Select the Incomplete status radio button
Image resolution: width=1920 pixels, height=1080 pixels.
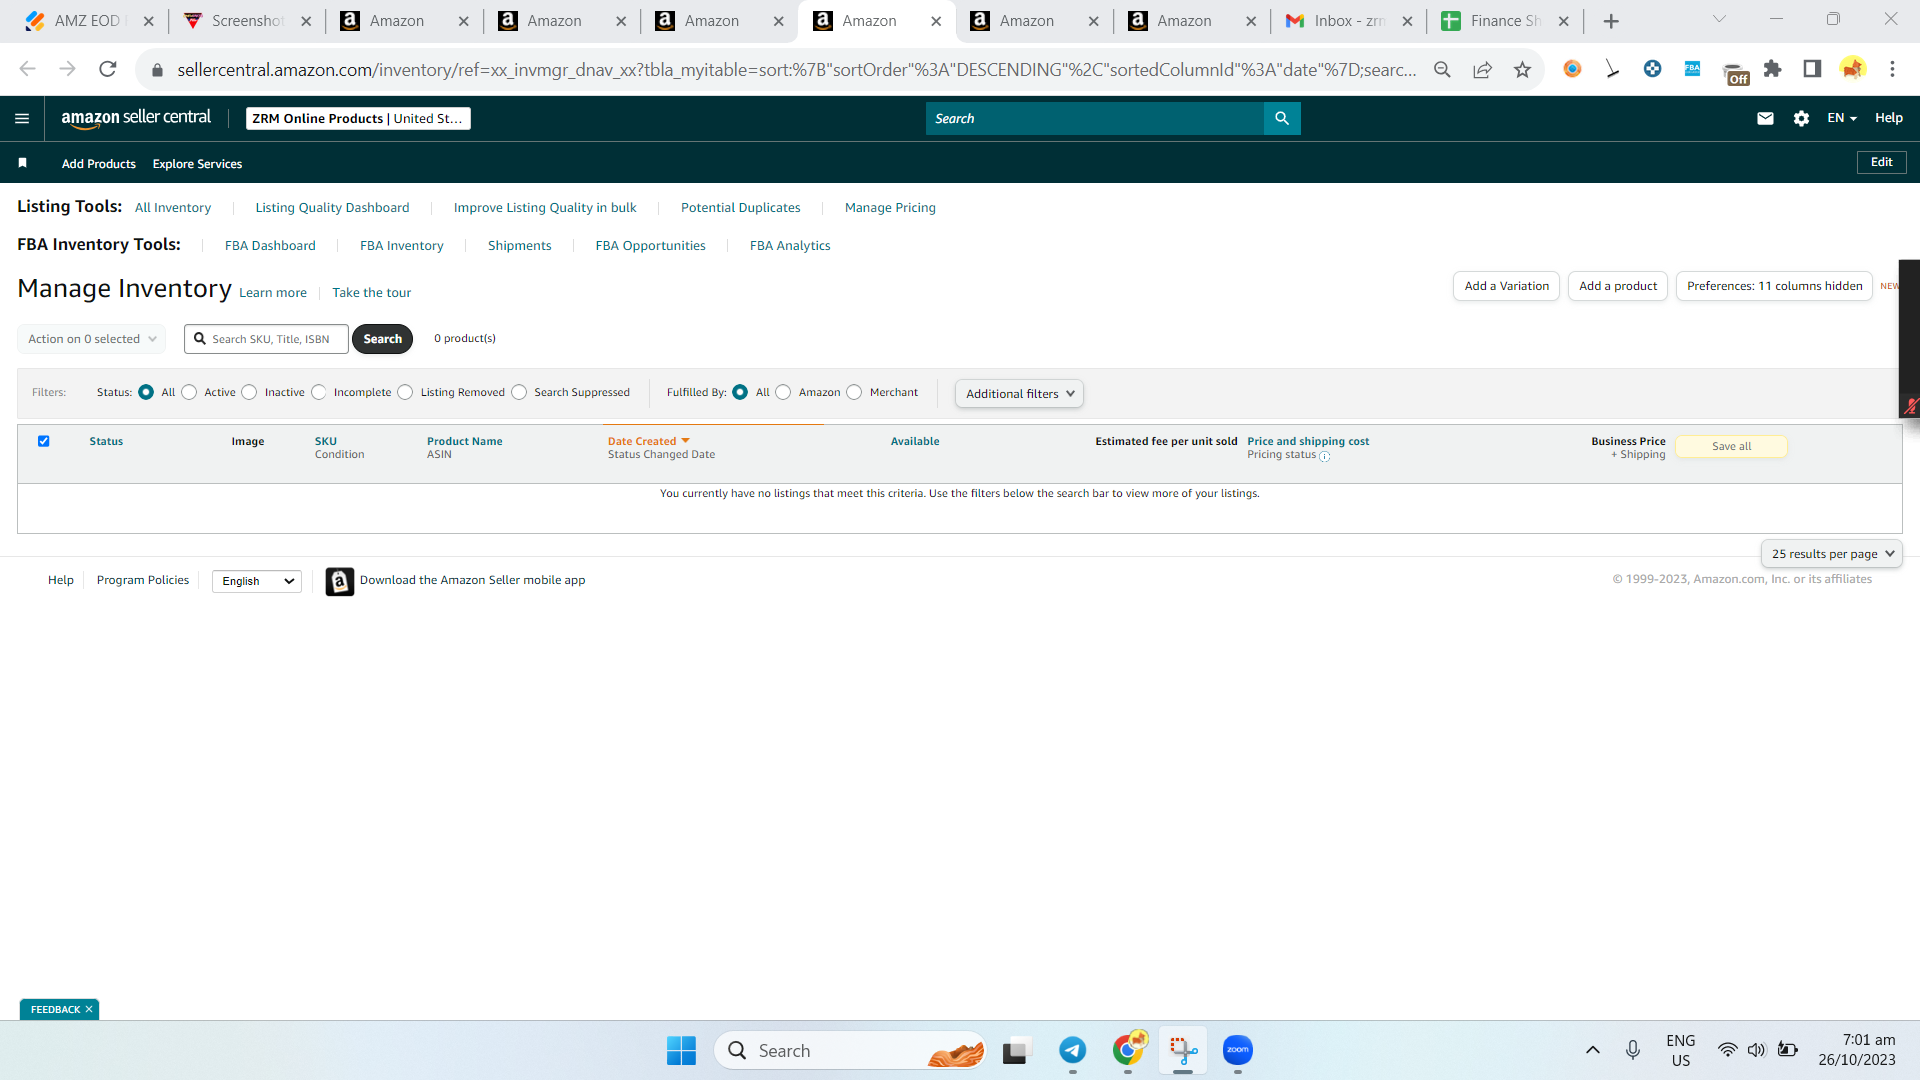(x=318, y=392)
